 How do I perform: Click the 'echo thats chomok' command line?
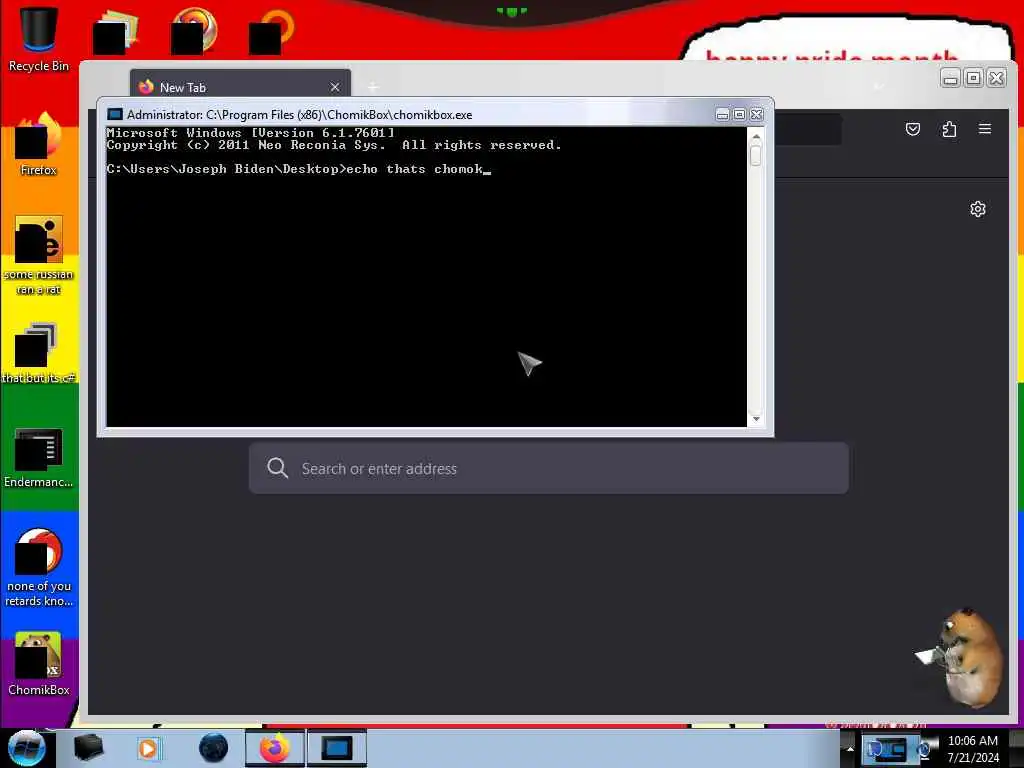point(298,169)
